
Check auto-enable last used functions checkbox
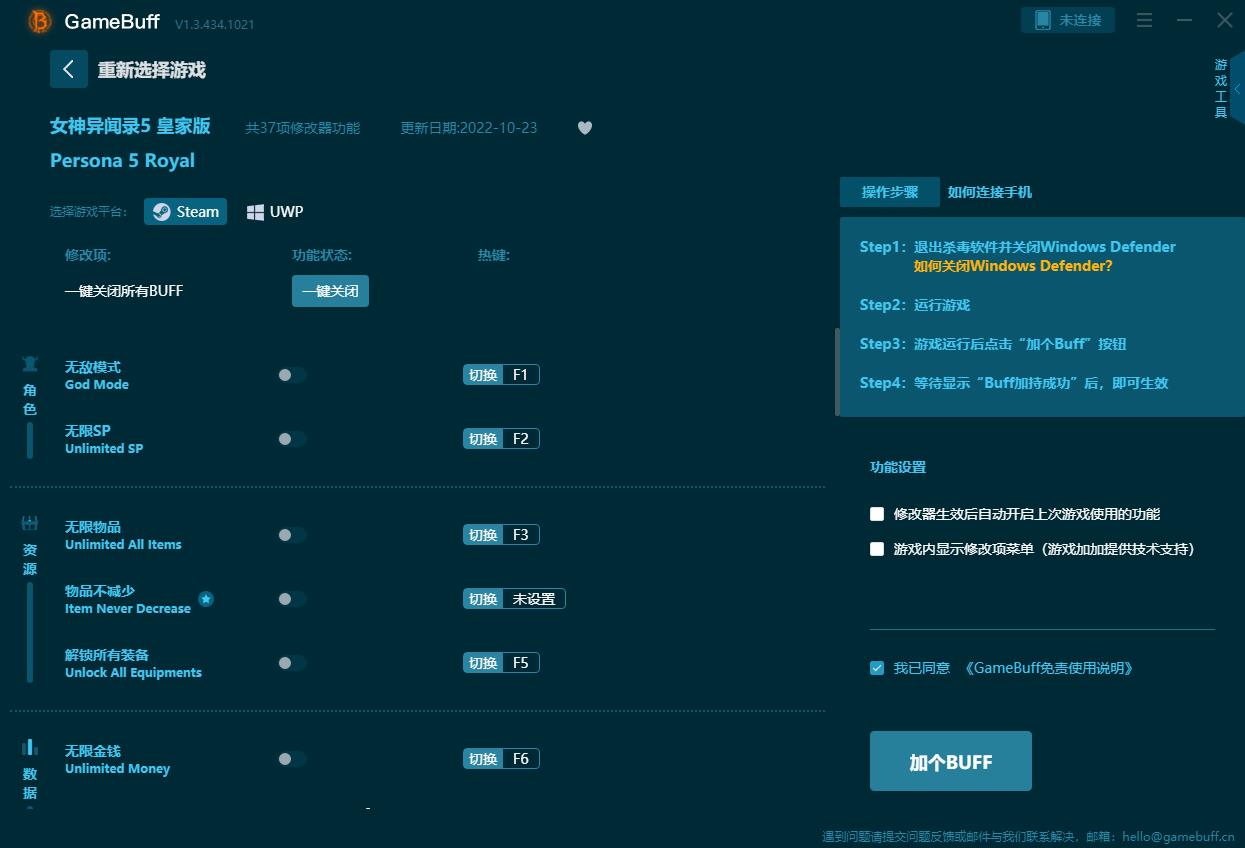point(877,514)
